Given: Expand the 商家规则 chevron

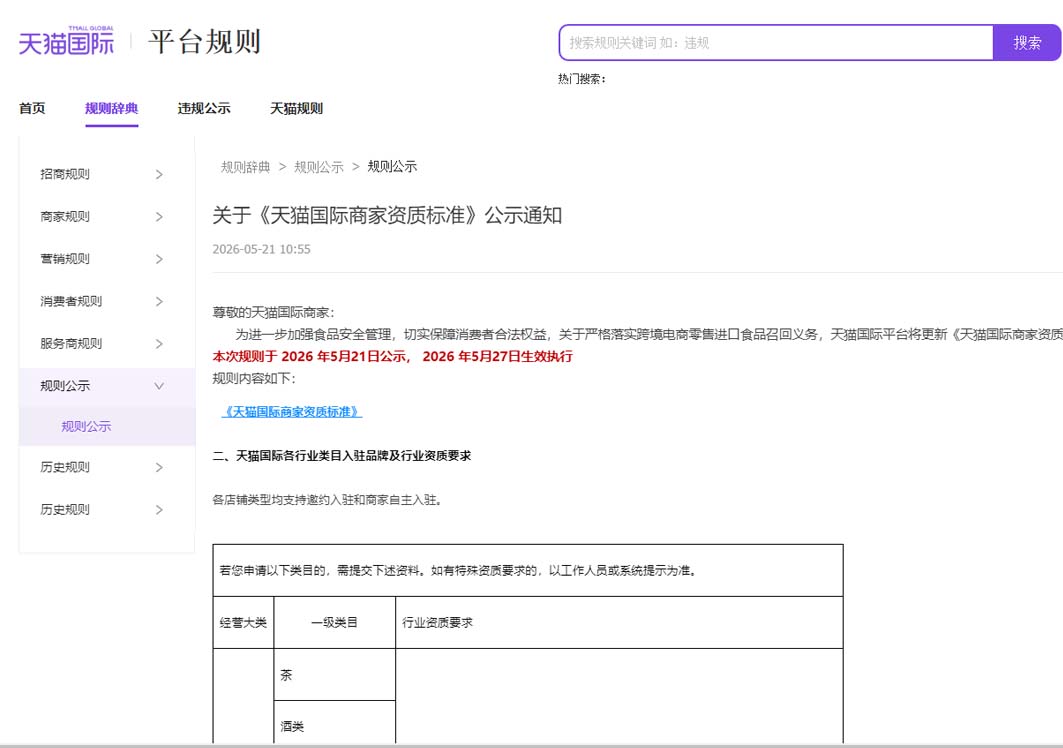Looking at the screenshot, I should pos(159,217).
